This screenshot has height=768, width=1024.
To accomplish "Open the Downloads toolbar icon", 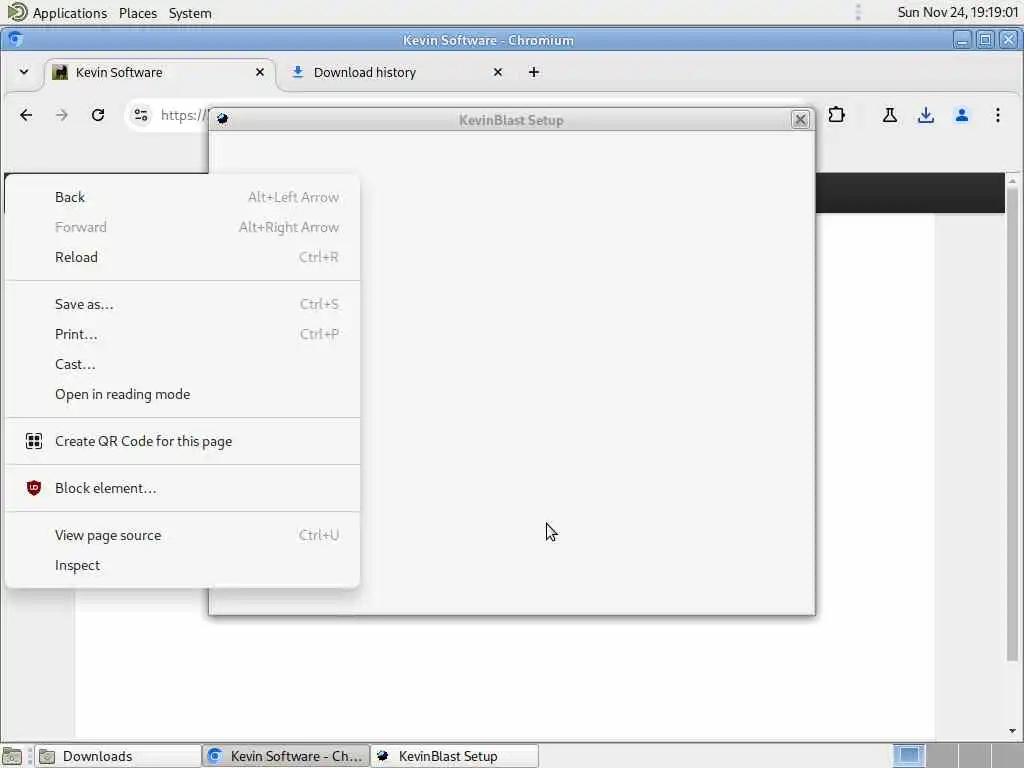I will 925,116.
